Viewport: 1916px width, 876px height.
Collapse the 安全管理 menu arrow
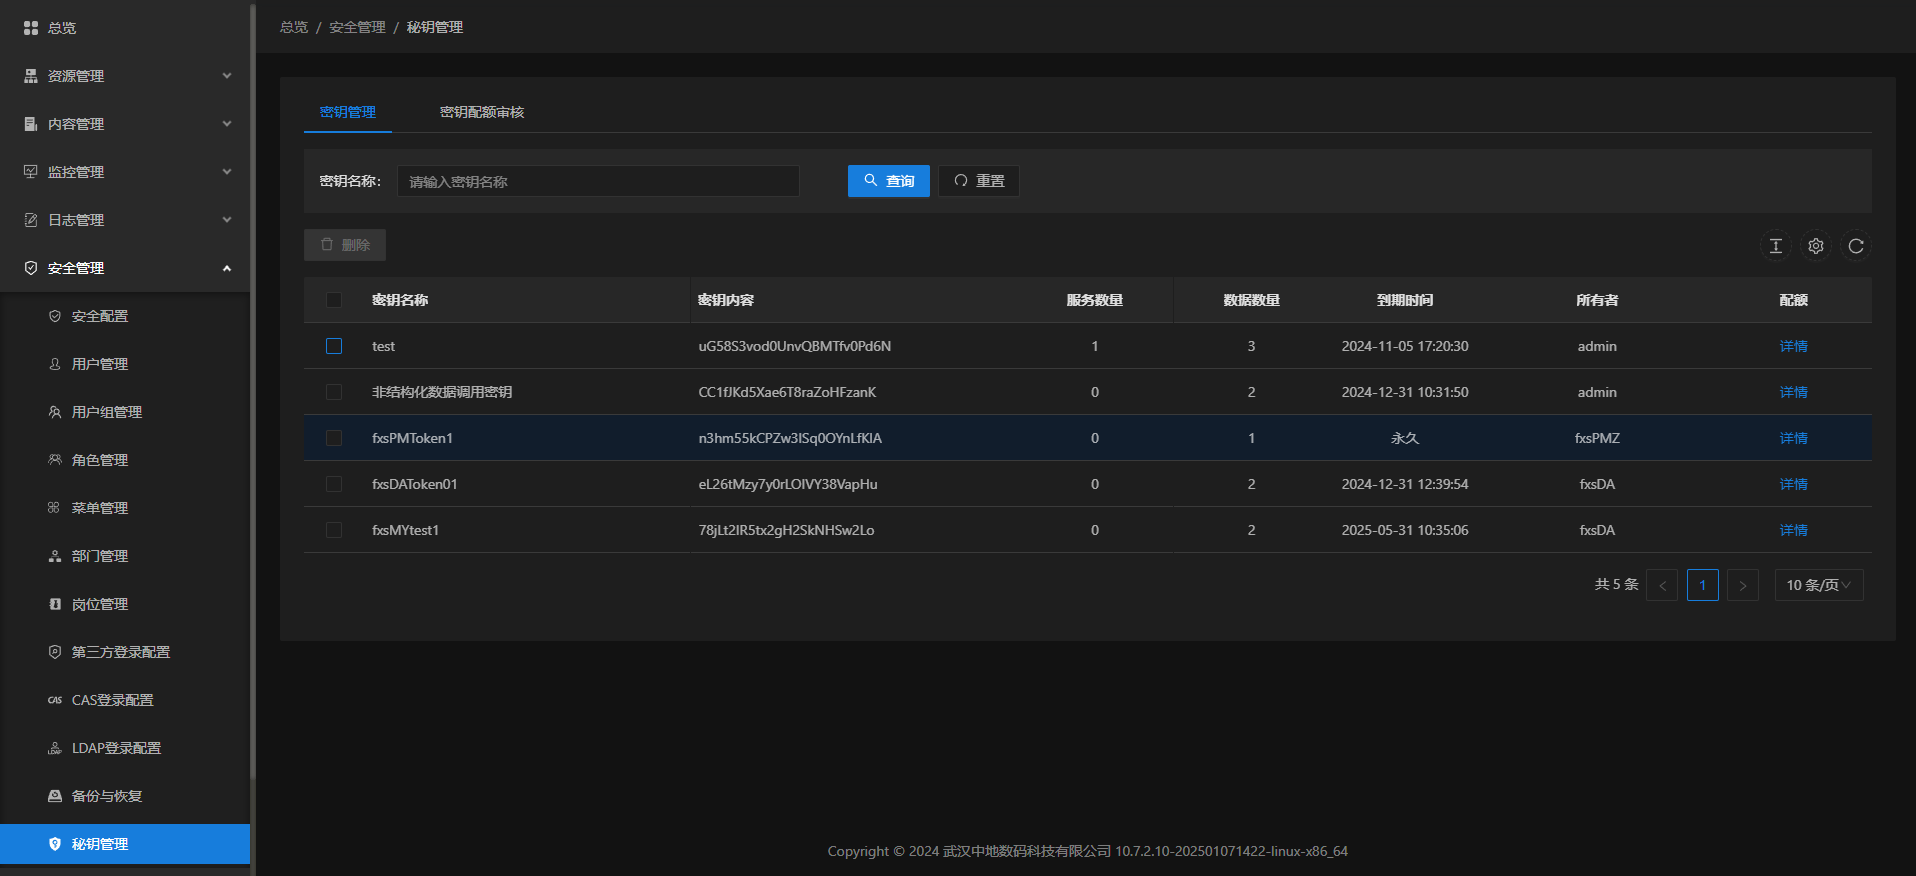pyautogui.click(x=227, y=268)
